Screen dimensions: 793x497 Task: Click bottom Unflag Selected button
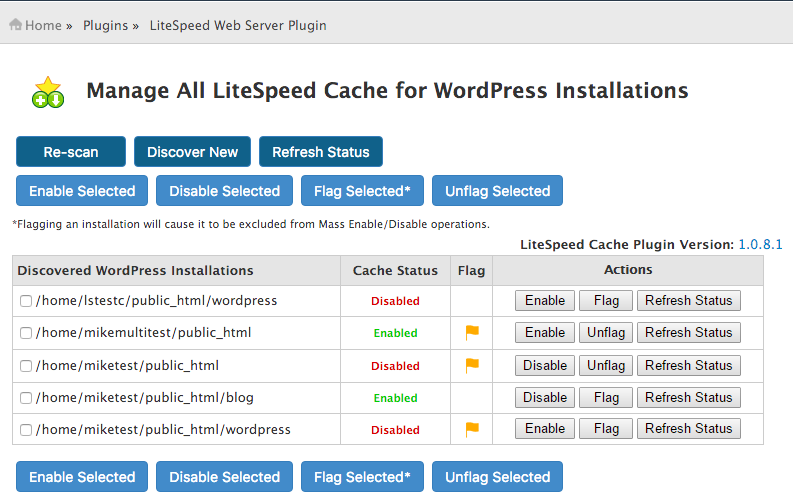[x=497, y=476]
